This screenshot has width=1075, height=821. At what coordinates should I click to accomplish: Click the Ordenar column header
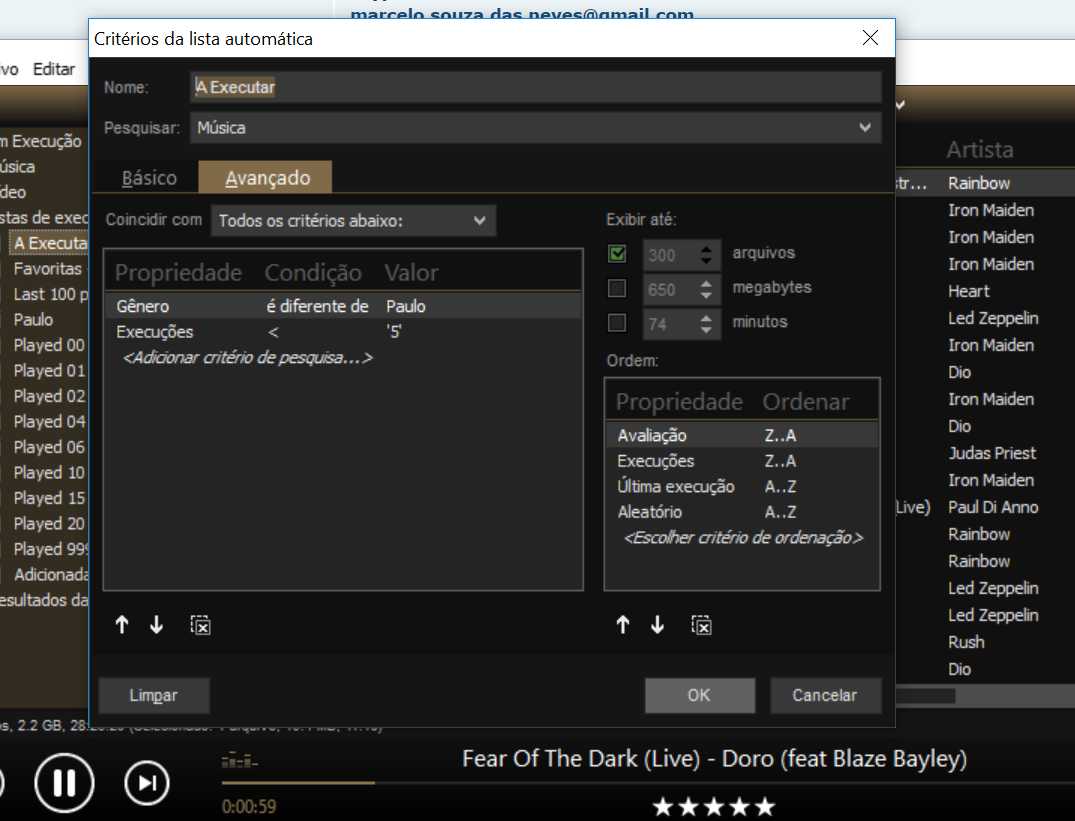click(806, 402)
